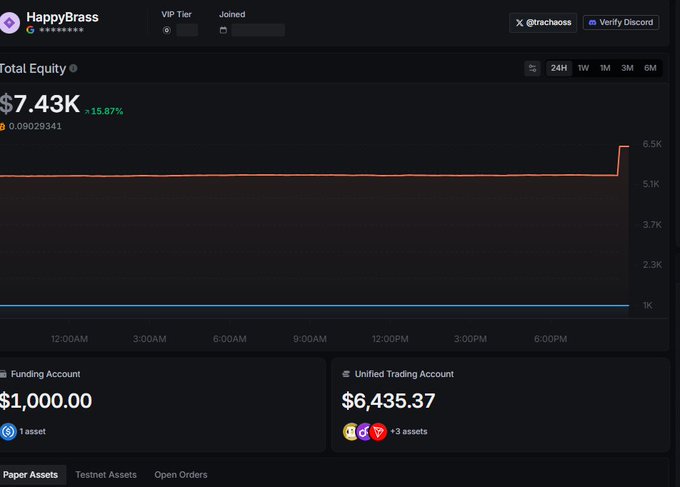Click the Verify Discord button
This screenshot has width=680, height=487.
[x=621, y=23]
